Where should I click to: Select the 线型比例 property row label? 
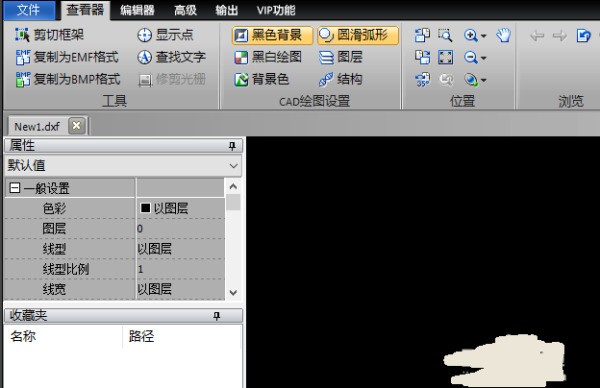pyautogui.click(x=66, y=269)
